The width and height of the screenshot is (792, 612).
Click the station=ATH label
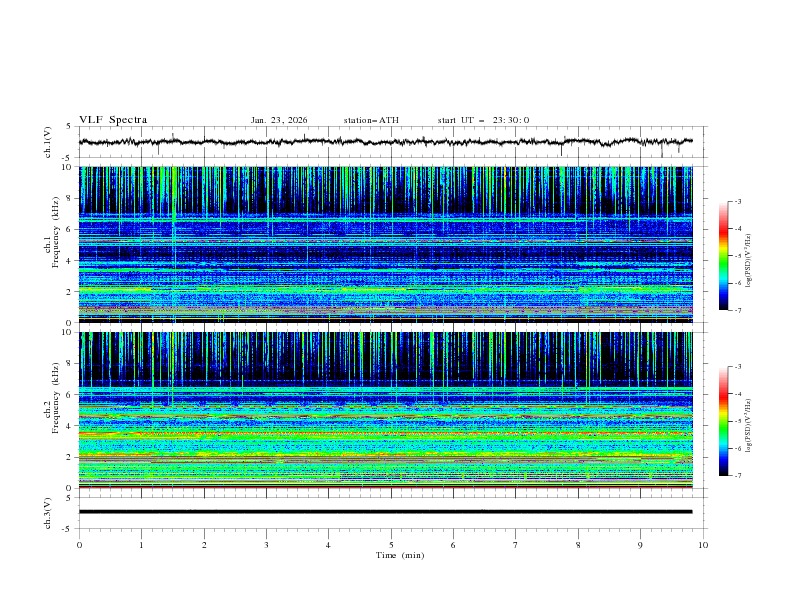(371, 120)
